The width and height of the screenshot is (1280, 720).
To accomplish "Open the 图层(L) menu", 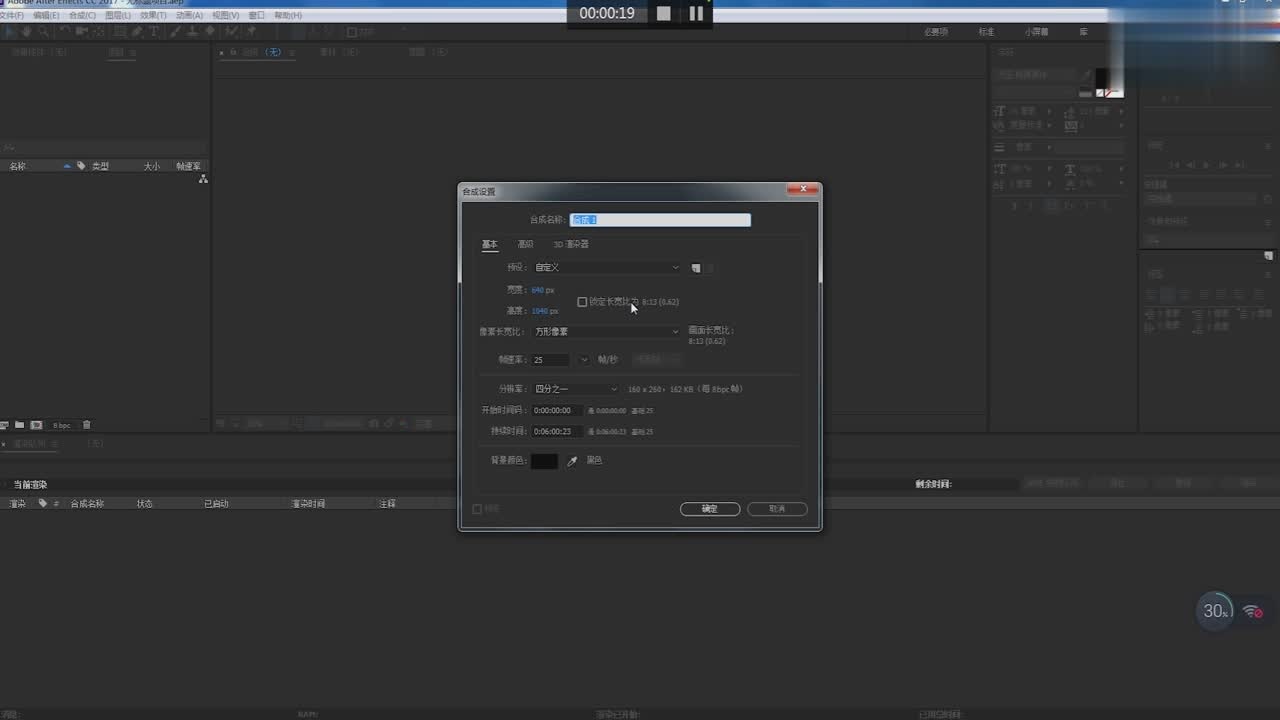I will point(117,16).
